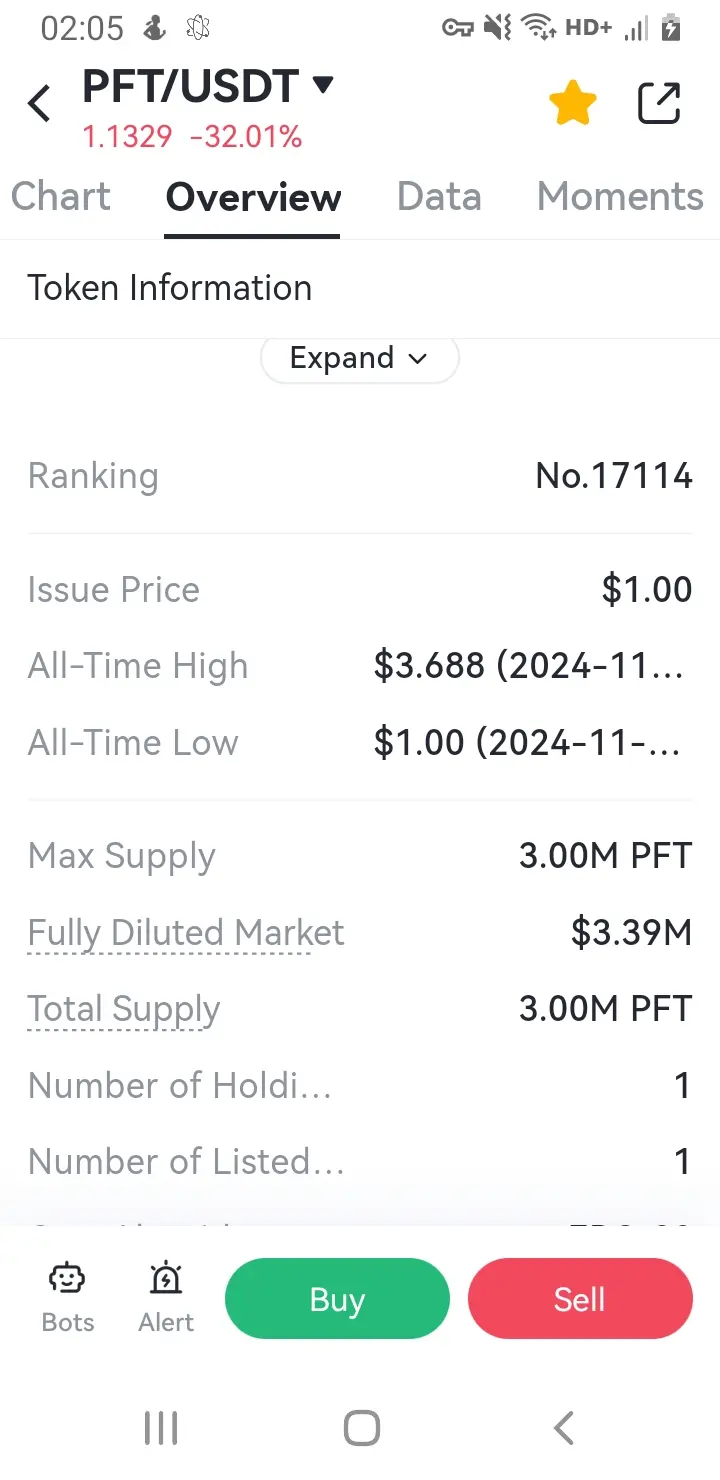This screenshot has width=720, height=1480.
Task: Tap the Android back navigation icon
Action: (x=564, y=1428)
